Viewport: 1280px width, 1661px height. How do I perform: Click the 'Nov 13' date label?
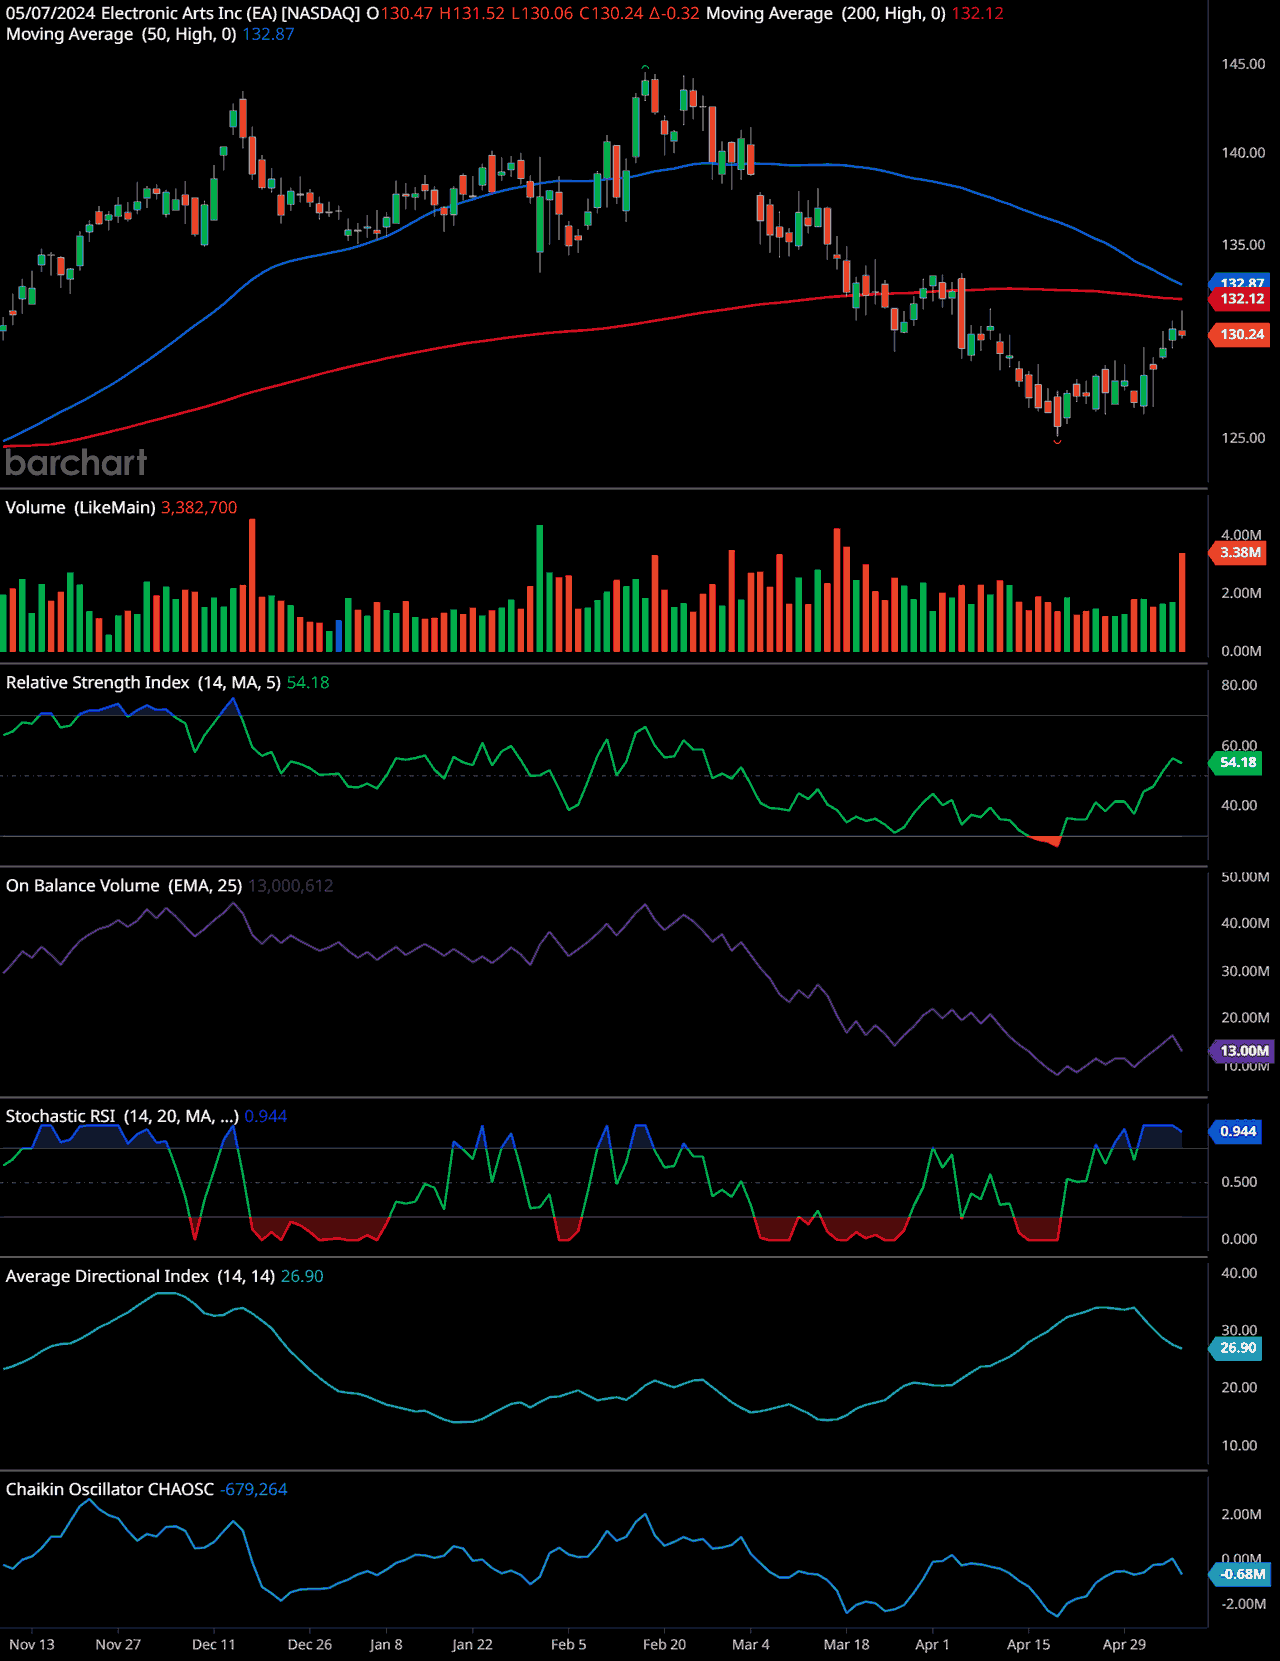click(x=32, y=1645)
